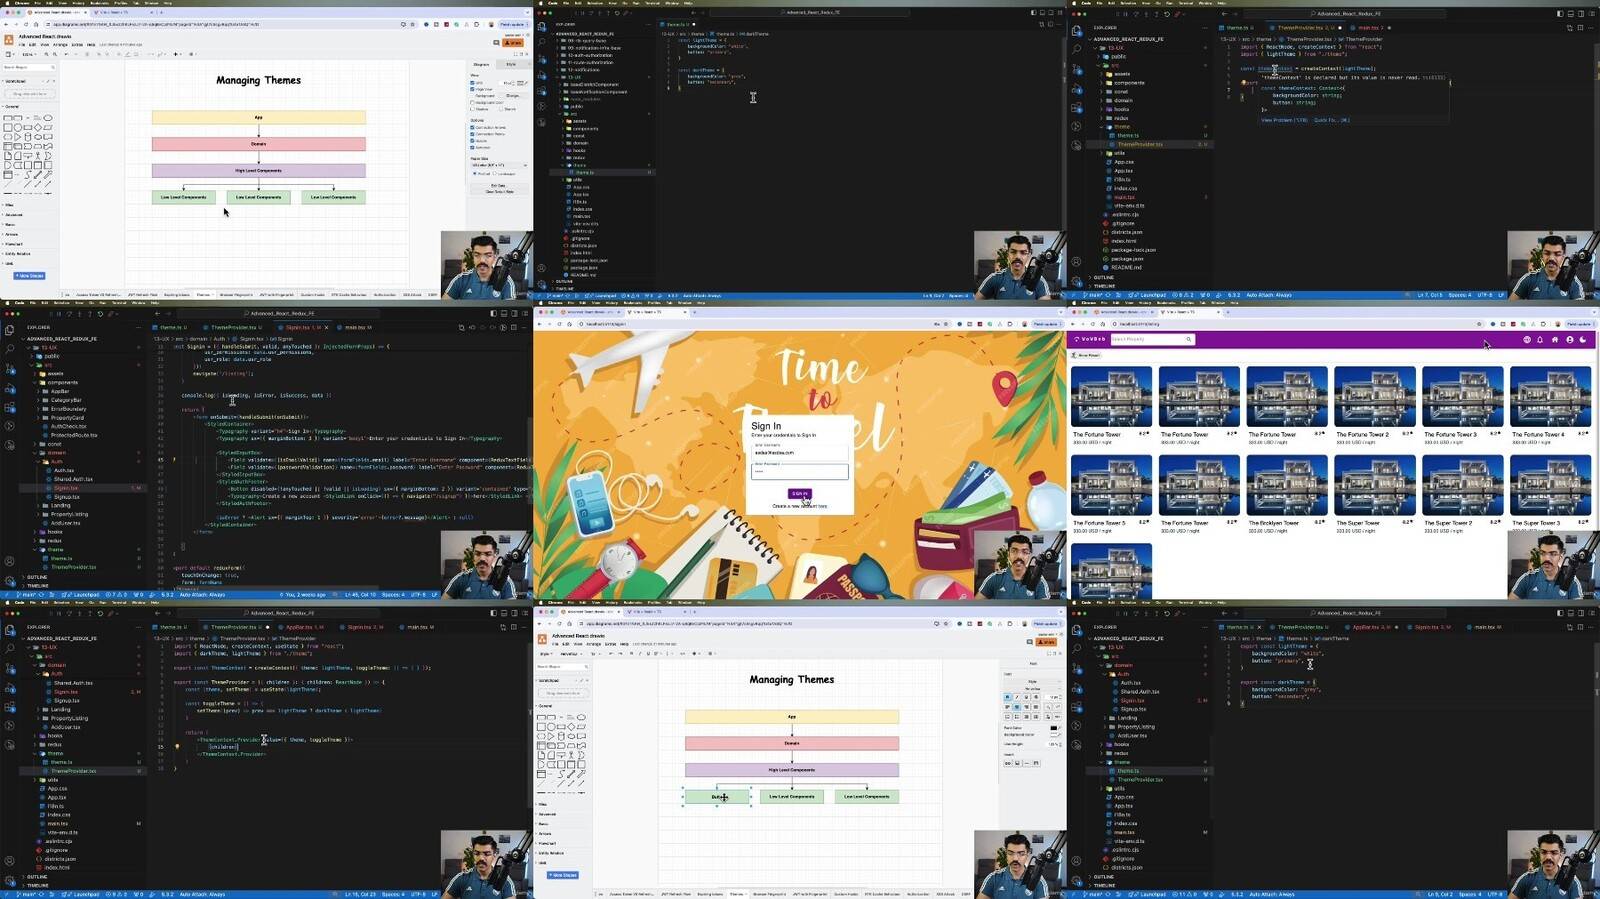Open zoom percentage dropdown in draw.io Diagram-panel window
Image resolution: width=1600 pixels, height=899 pixels.
coord(28,54)
